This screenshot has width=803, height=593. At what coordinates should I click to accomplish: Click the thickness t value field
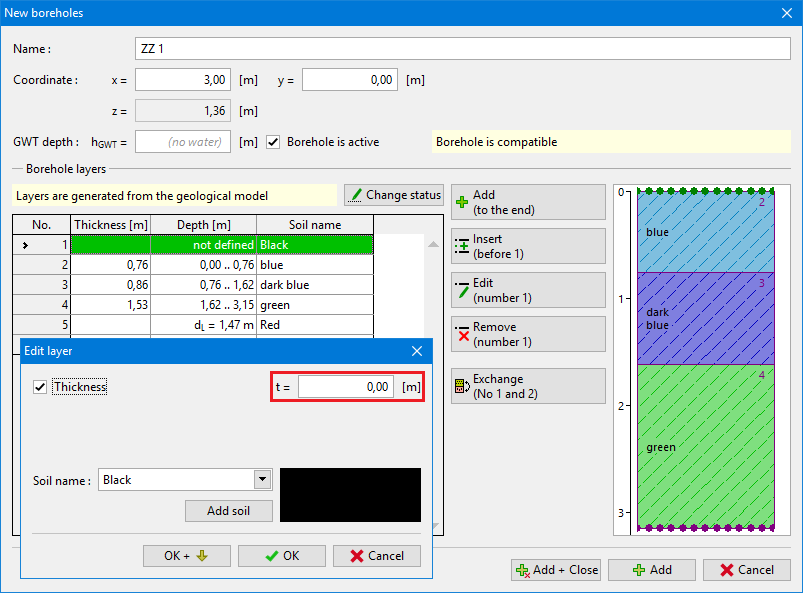point(345,387)
